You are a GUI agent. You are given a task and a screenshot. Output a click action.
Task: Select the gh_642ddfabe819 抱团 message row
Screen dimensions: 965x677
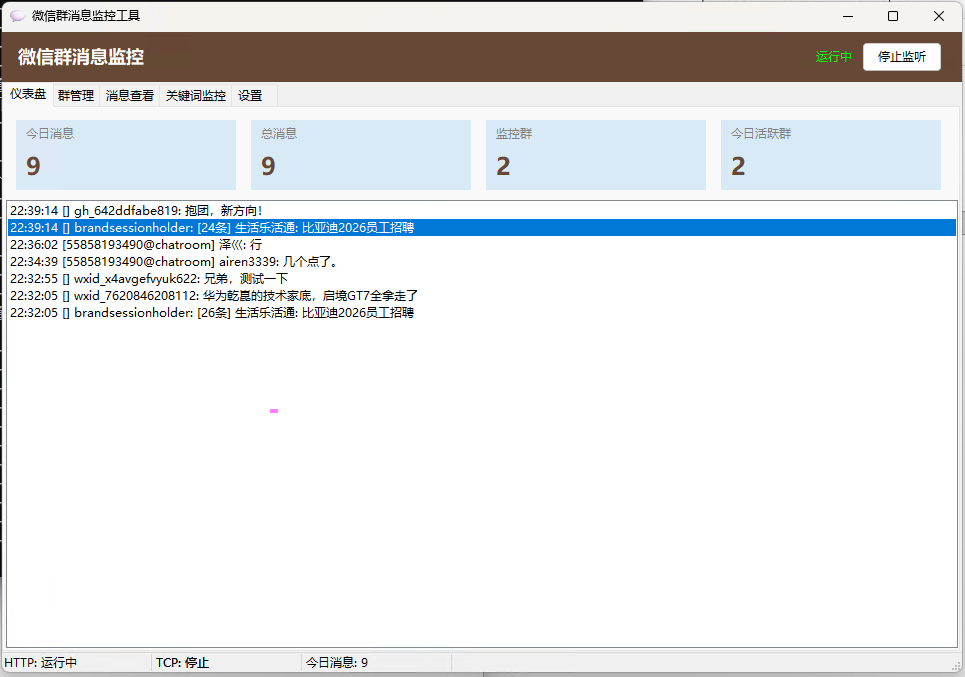(136, 211)
